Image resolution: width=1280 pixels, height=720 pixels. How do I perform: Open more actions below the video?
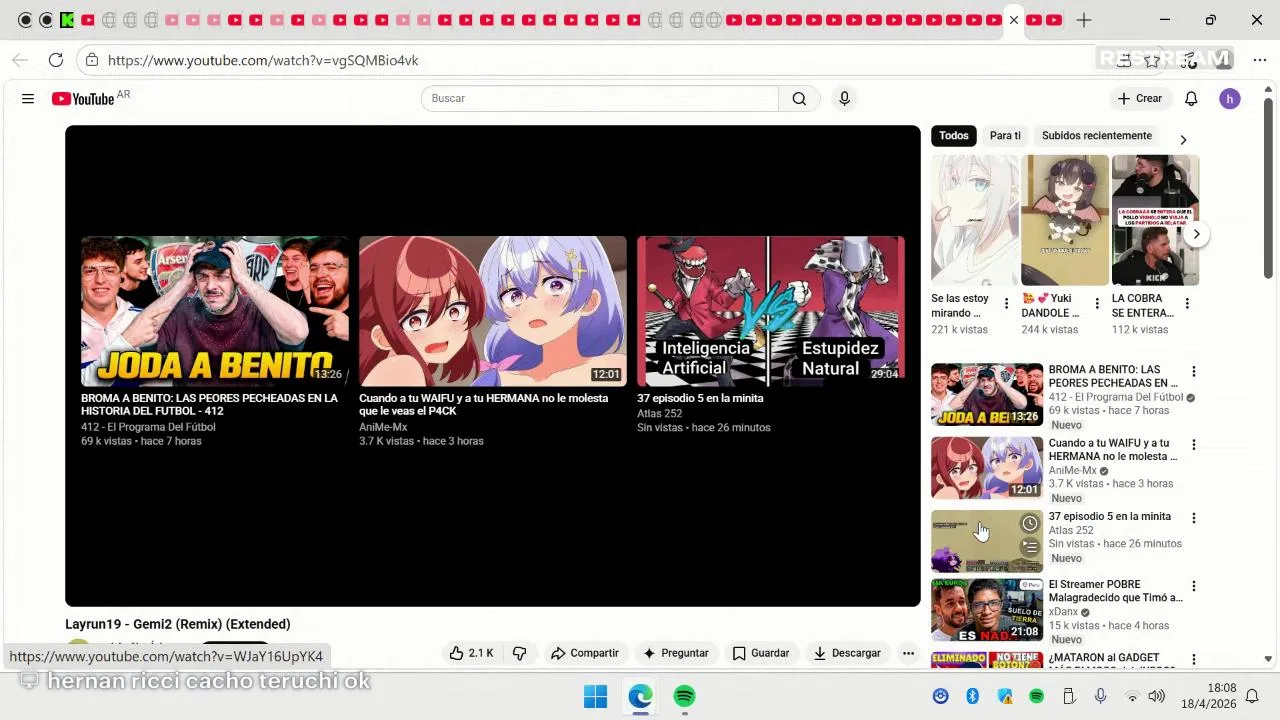908,653
